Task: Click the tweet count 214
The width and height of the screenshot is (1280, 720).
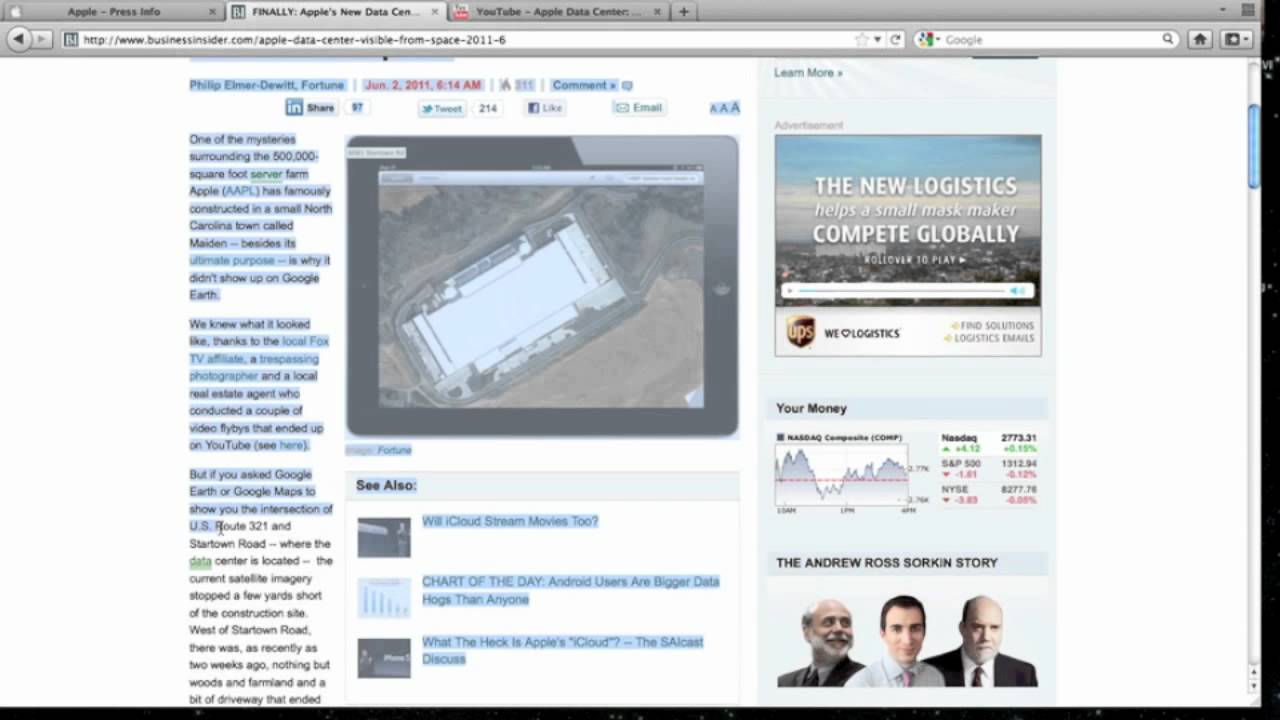Action: click(488, 109)
